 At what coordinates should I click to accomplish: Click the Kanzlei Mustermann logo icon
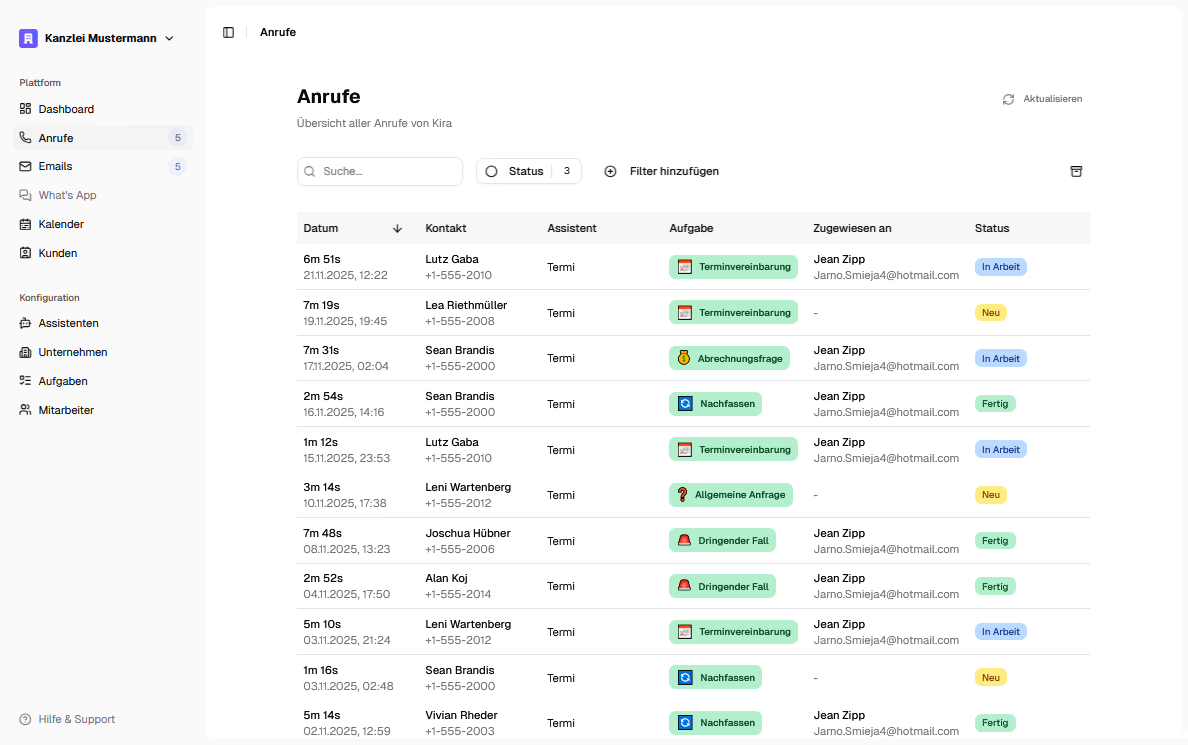point(28,38)
